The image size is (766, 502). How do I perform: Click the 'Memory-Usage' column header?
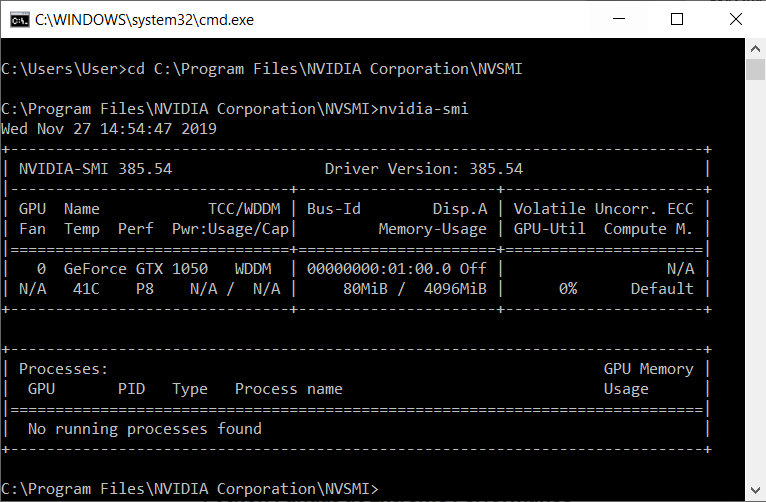432,229
